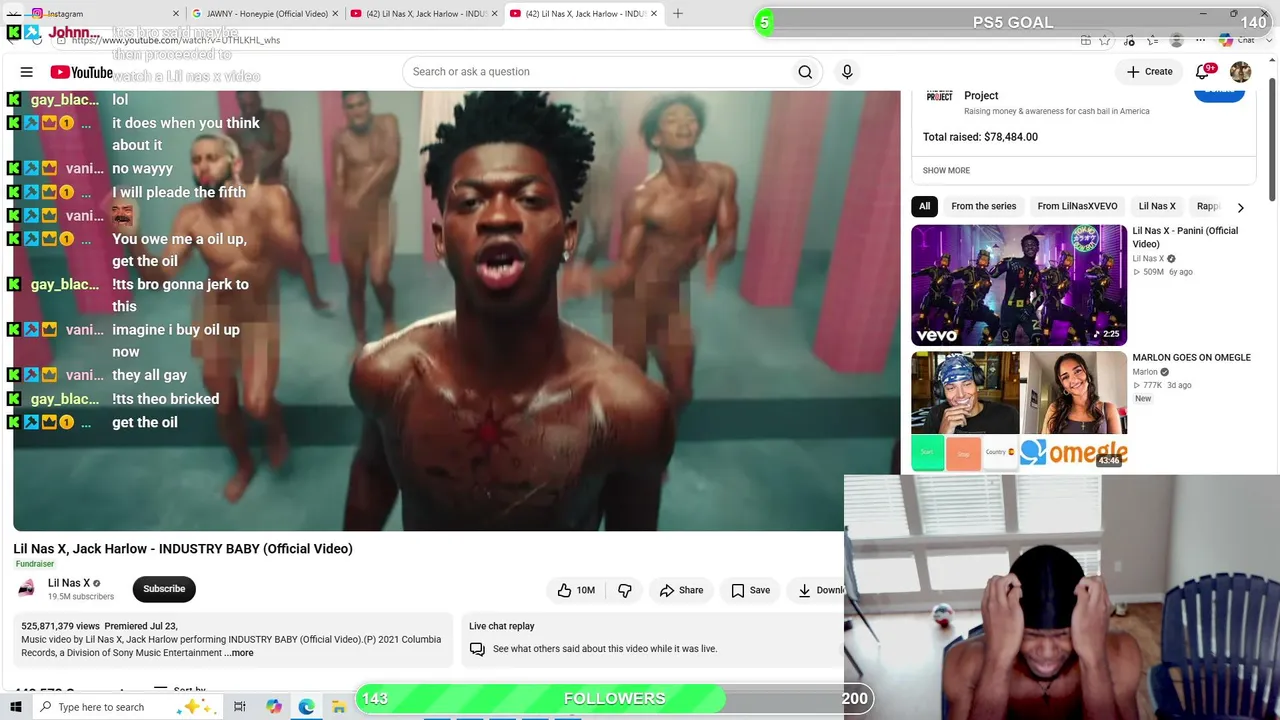Open the Lil Nas X - Panini title link
This screenshot has height=720, width=1280.
(x=1185, y=237)
